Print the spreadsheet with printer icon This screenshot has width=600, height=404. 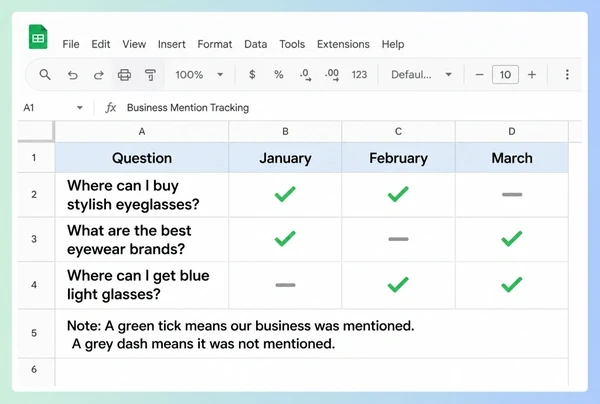coord(124,75)
